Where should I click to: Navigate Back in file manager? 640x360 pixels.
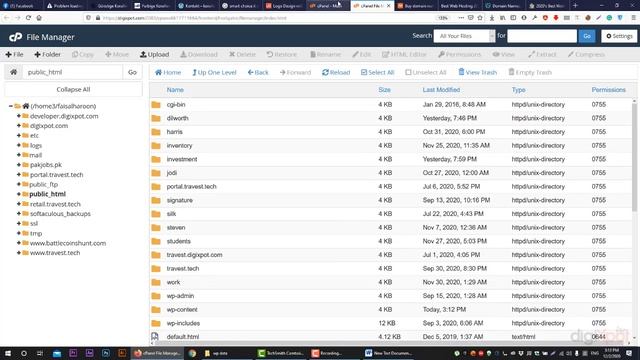click(258, 72)
